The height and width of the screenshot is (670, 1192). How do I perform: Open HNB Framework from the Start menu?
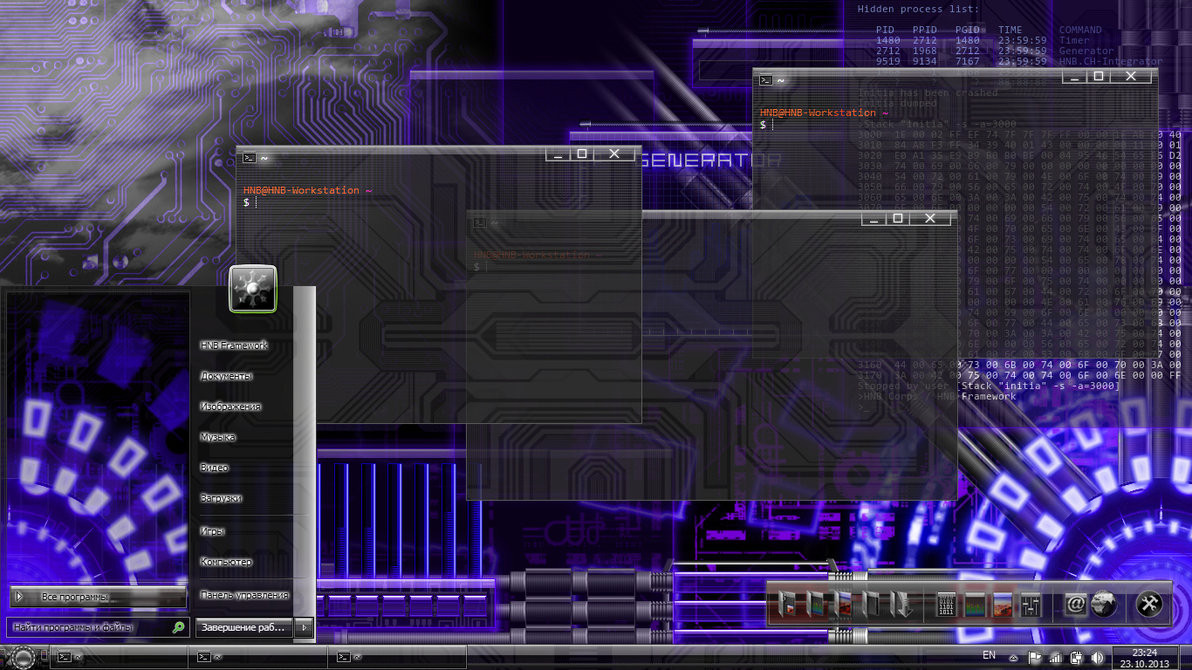click(x=234, y=345)
